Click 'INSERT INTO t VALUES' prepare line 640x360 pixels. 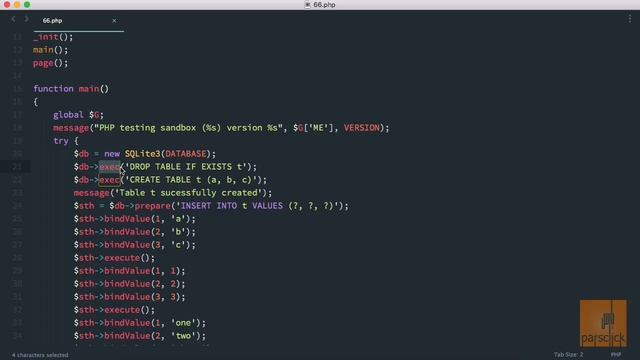pyautogui.click(x=211, y=206)
